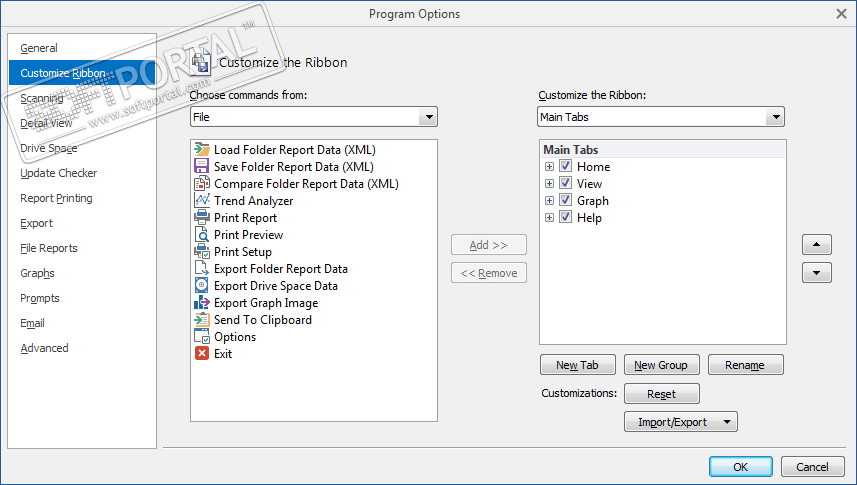
Task: Open the 'Customize the Ribbon' dropdown
Action: coord(775,117)
